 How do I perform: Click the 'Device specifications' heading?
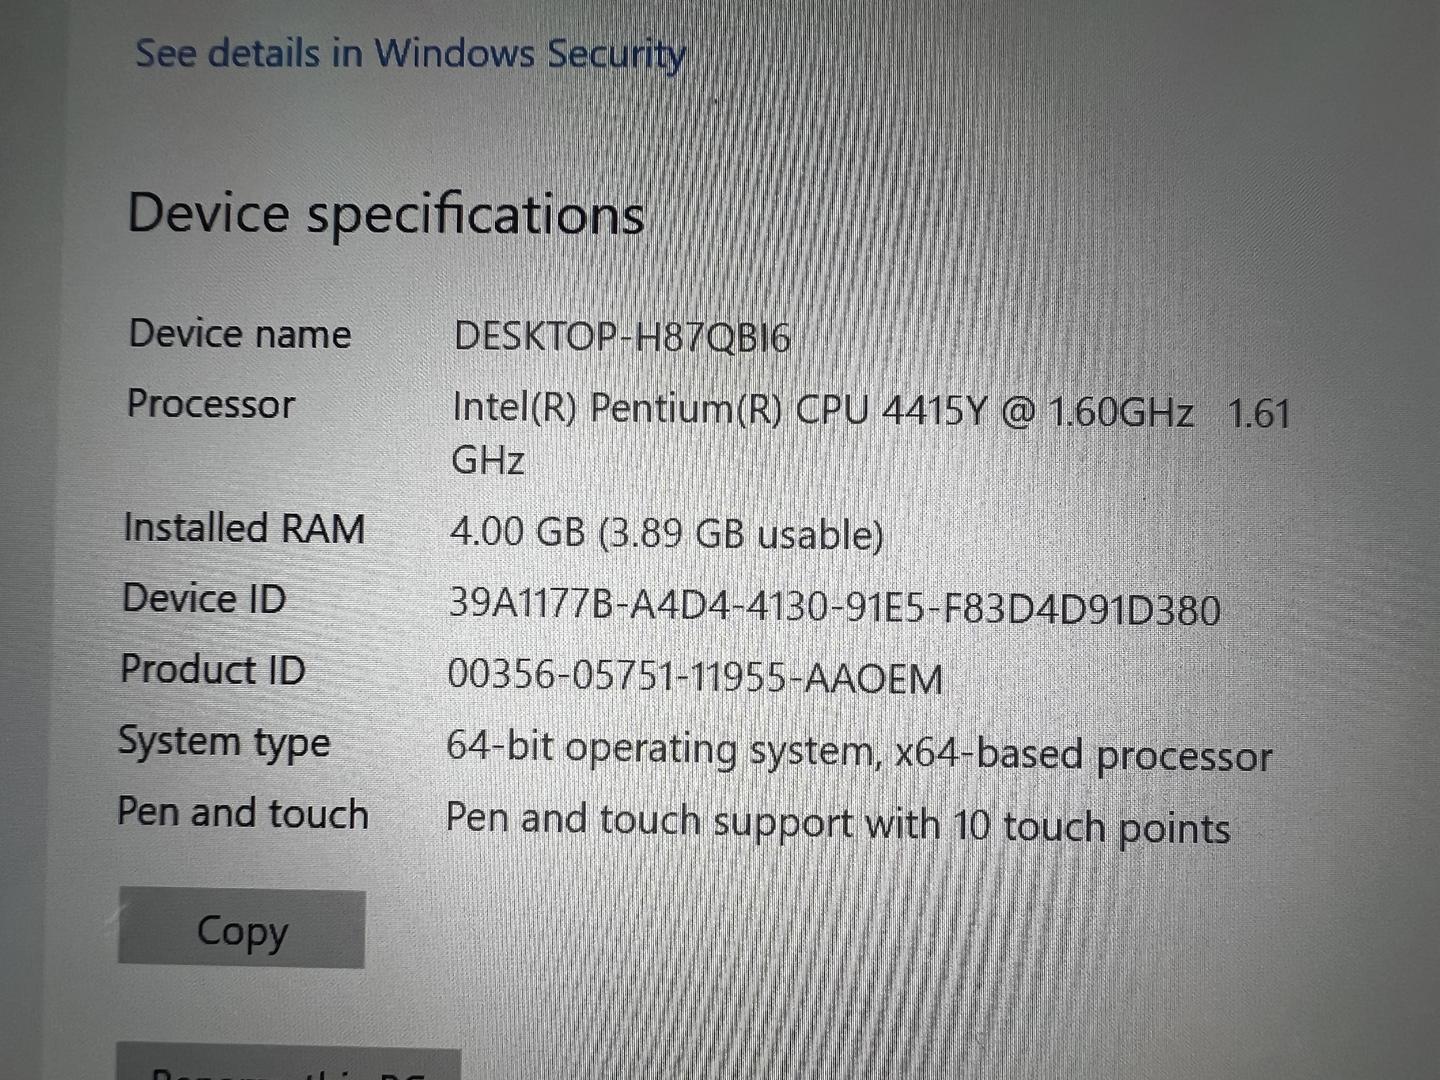[386, 213]
